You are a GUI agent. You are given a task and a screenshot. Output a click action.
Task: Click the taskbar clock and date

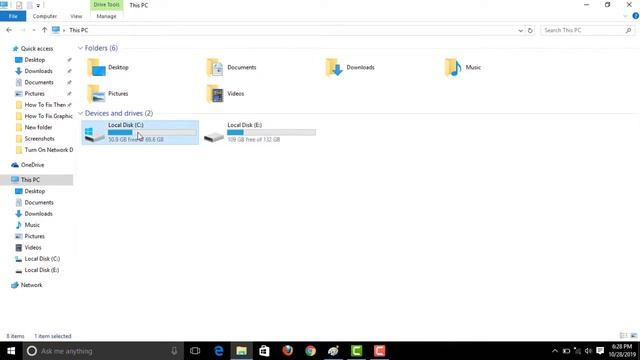(x=622, y=351)
